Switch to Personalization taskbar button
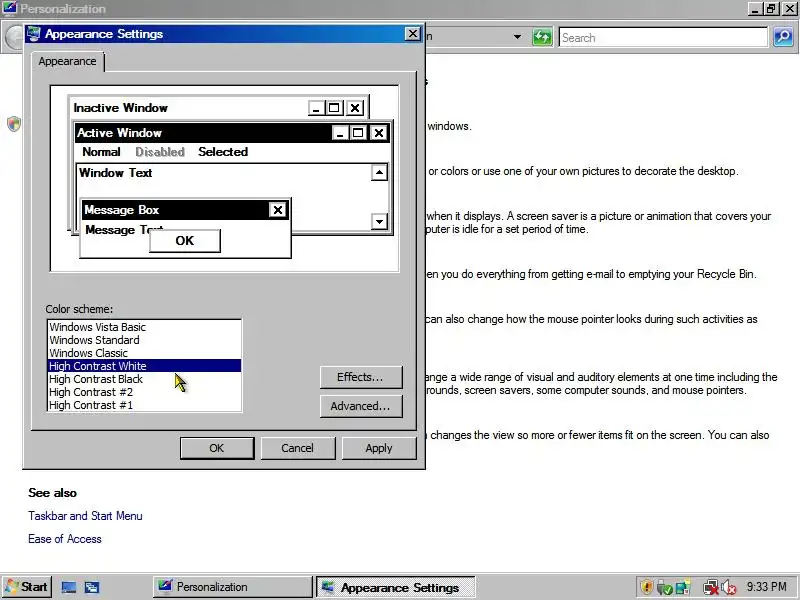The height and width of the screenshot is (600, 800). [x=232, y=587]
